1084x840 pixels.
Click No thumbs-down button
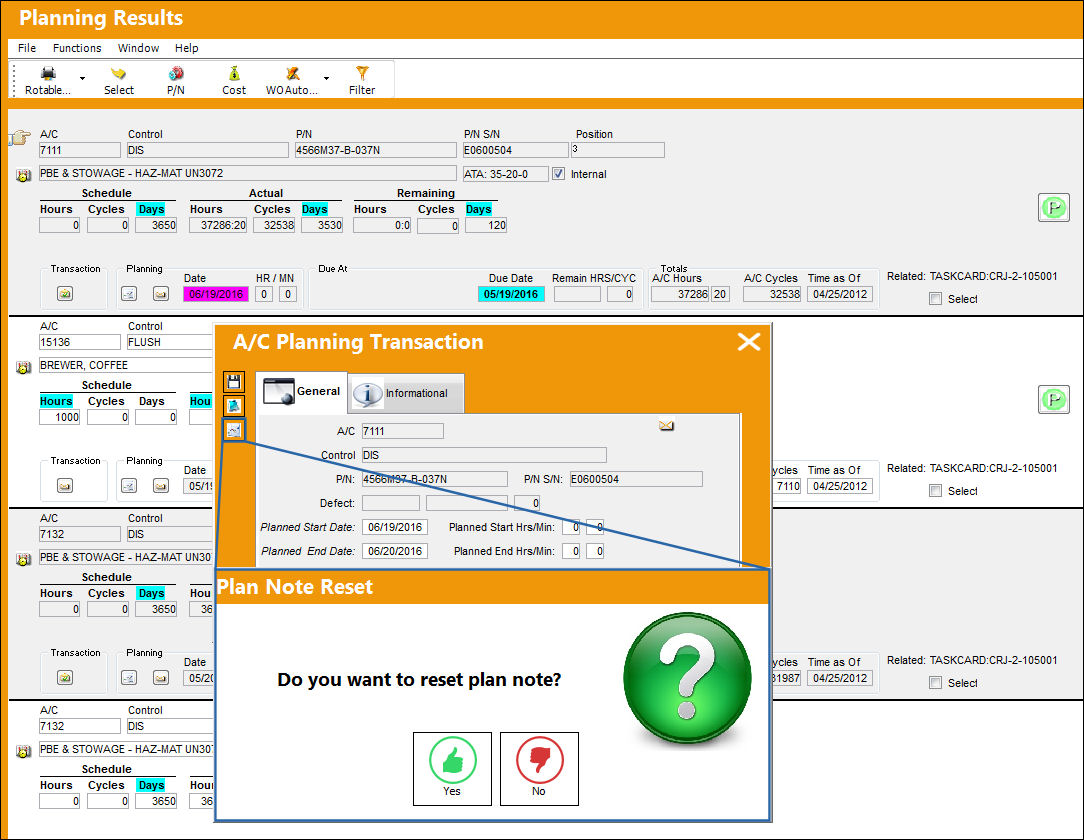point(539,769)
